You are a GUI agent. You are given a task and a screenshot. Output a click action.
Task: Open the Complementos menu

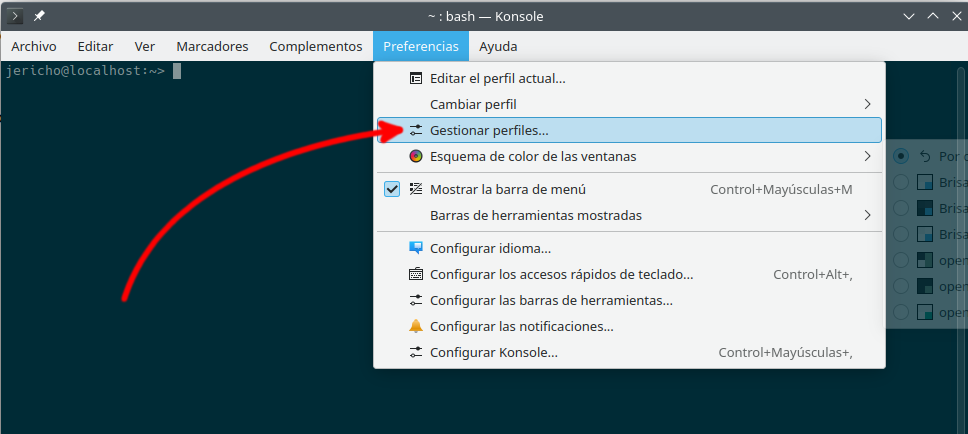(x=315, y=46)
